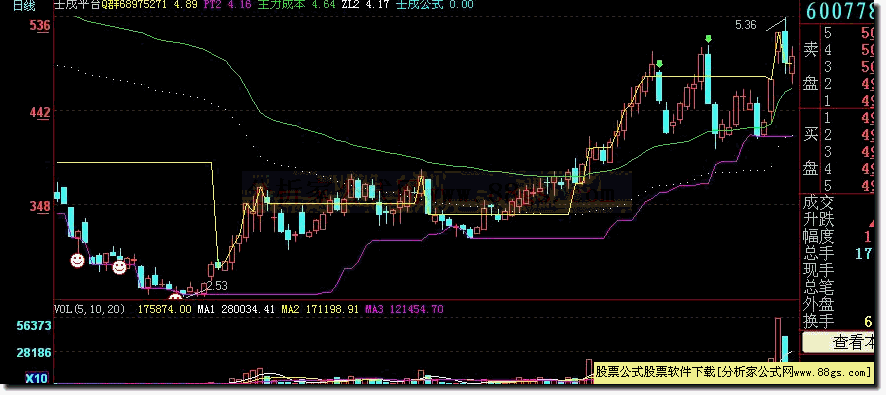The height and width of the screenshot is (395, 886).
Task: Click the smiley marker nearest the 348 axis label
Action: pyautogui.click(x=77, y=261)
